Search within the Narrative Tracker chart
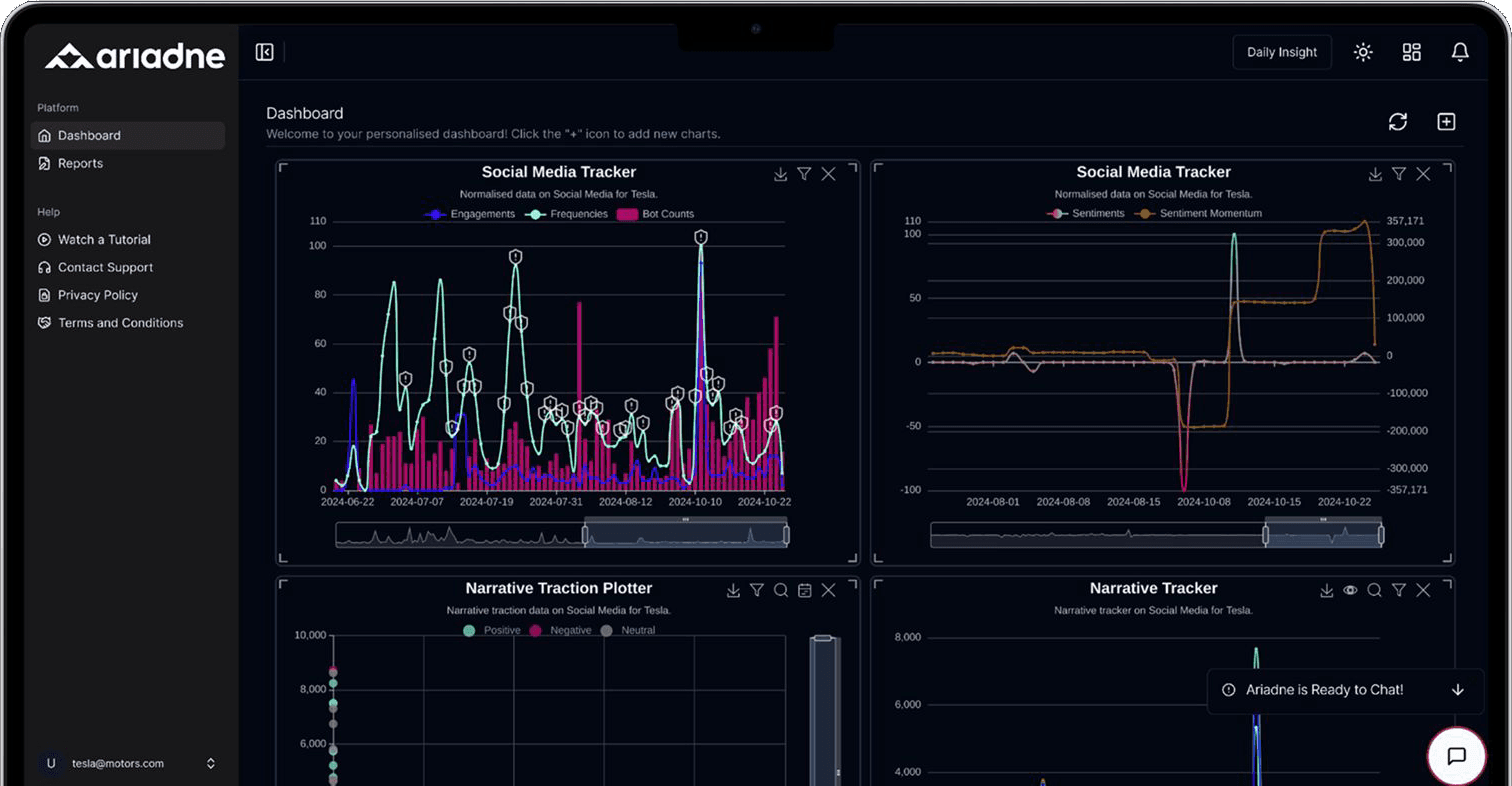The image size is (1512, 786). point(1375,591)
